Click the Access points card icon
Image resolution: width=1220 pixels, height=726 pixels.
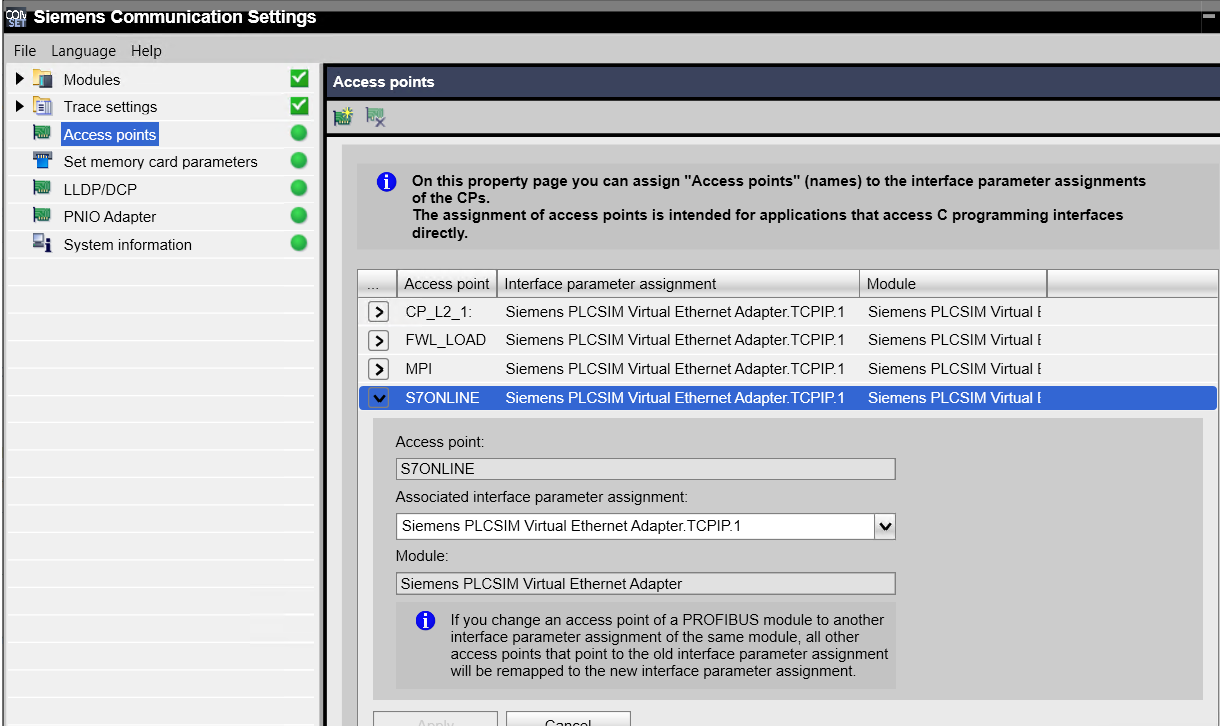(x=42, y=133)
